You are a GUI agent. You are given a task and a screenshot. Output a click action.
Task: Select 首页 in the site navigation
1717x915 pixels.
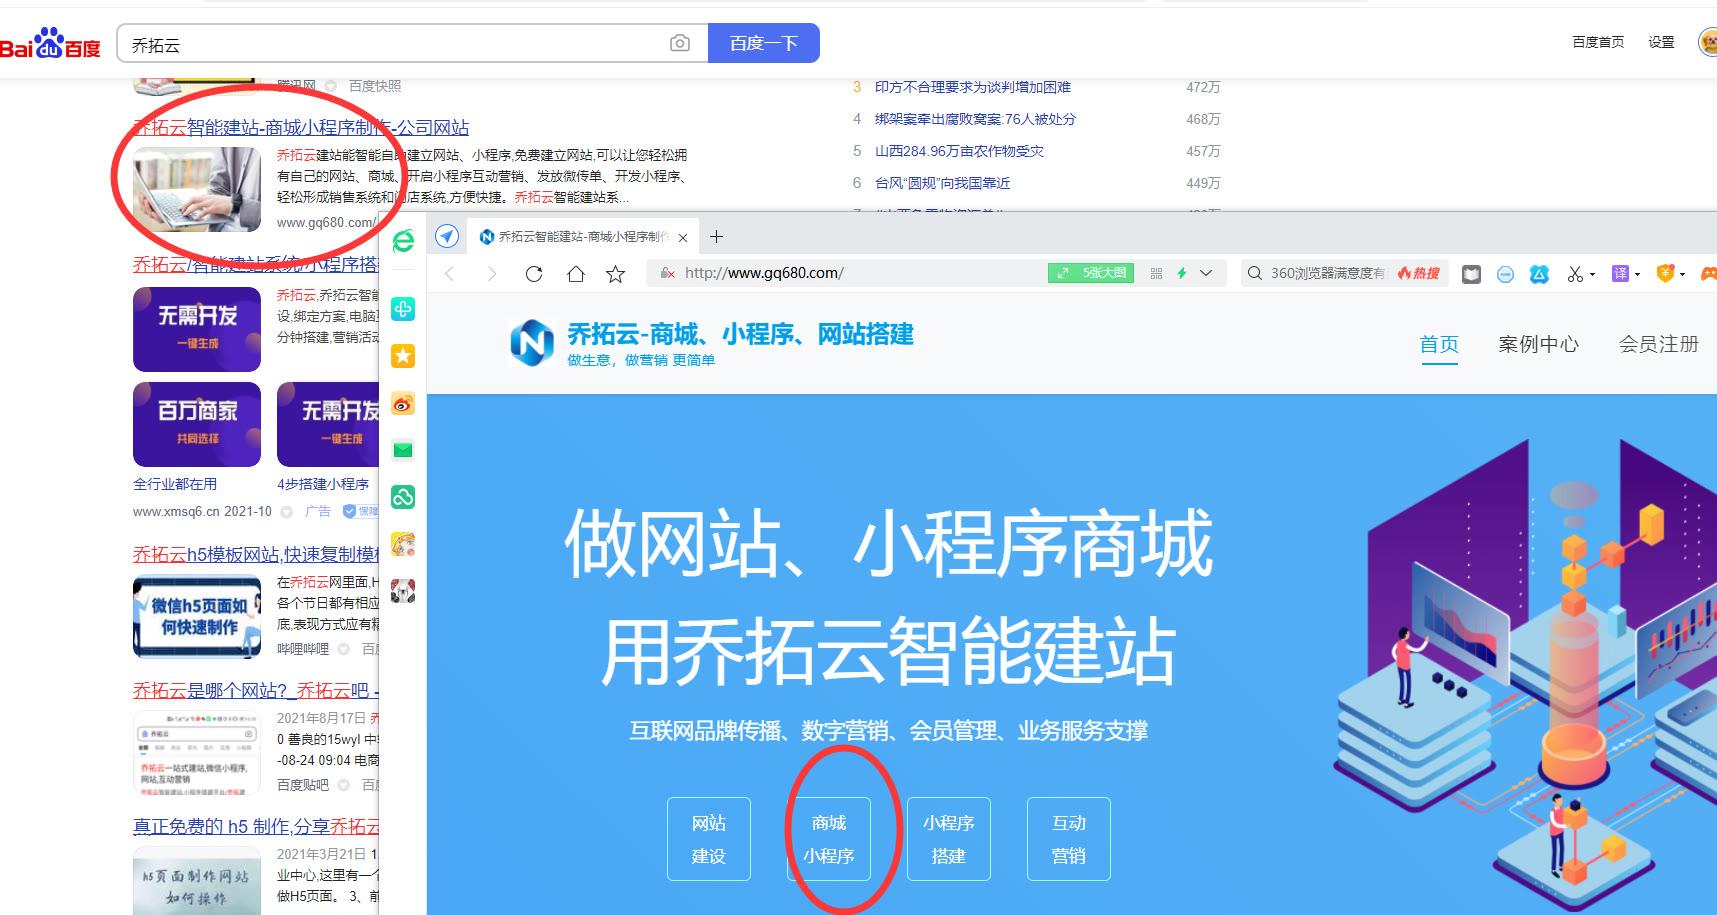[1439, 344]
